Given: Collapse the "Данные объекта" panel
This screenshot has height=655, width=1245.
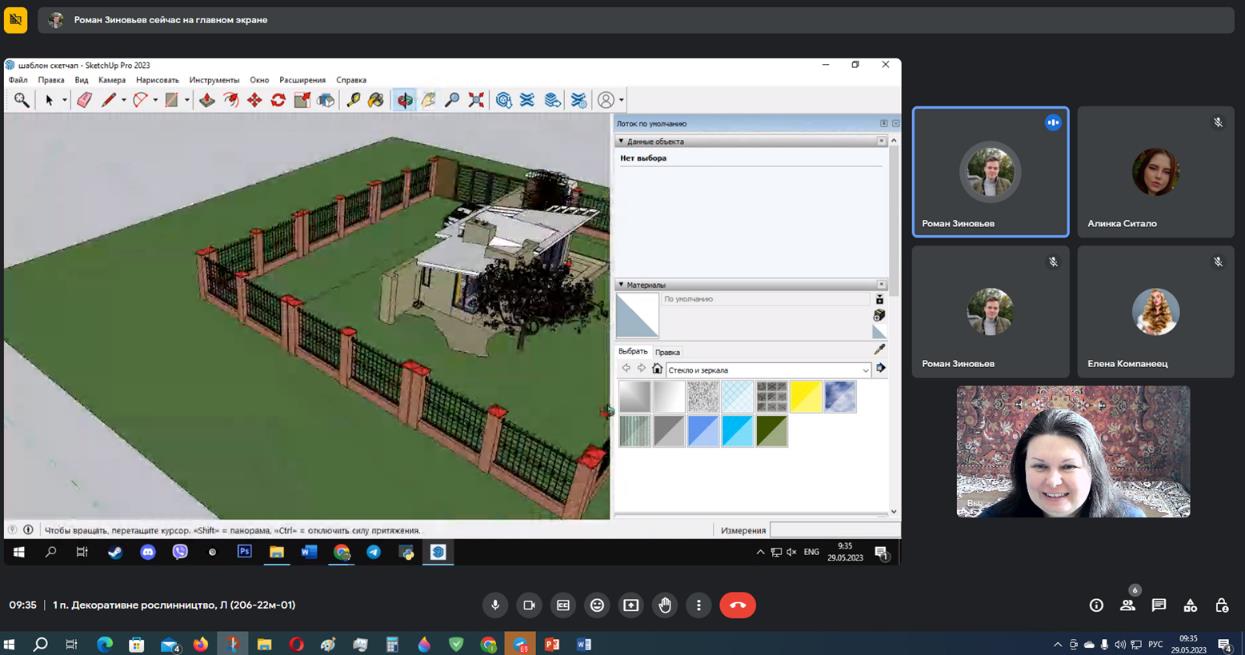Looking at the screenshot, I should [621, 142].
